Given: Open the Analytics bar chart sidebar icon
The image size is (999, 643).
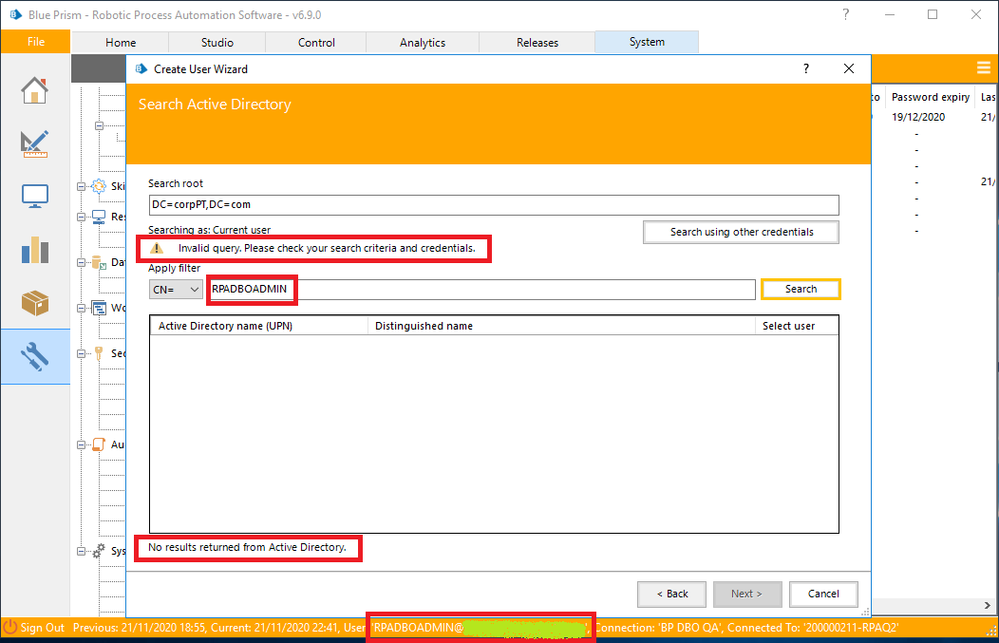Looking at the screenshot, I should [34, 250].
